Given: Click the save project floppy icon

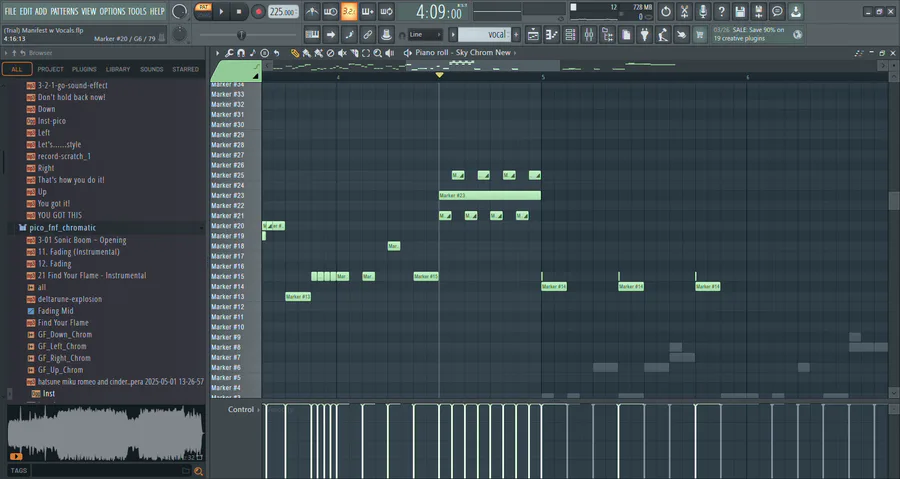Looking at the screenshot, I should click(x=740, y=11).
